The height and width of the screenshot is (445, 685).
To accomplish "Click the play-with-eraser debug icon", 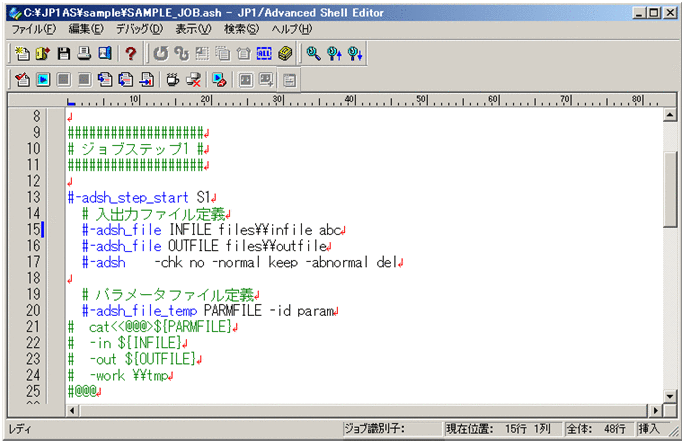I will (x=219, y=79).
